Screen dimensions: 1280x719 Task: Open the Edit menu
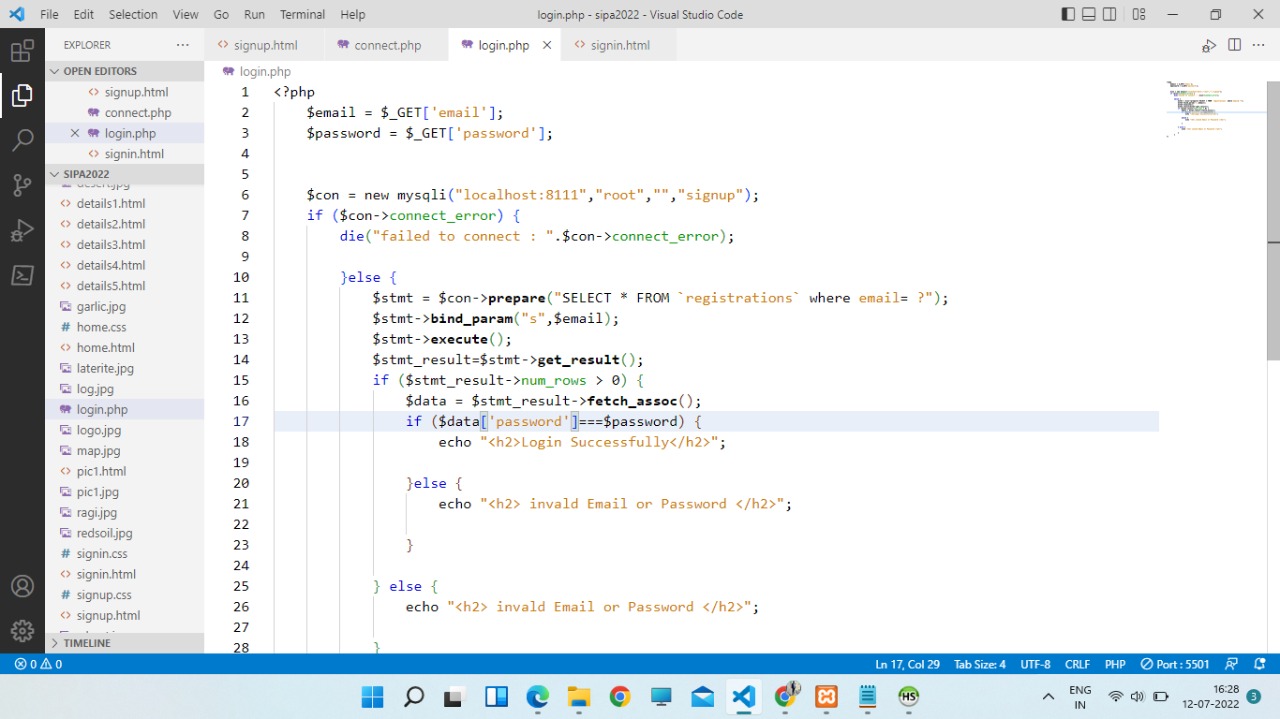point(84,14)
